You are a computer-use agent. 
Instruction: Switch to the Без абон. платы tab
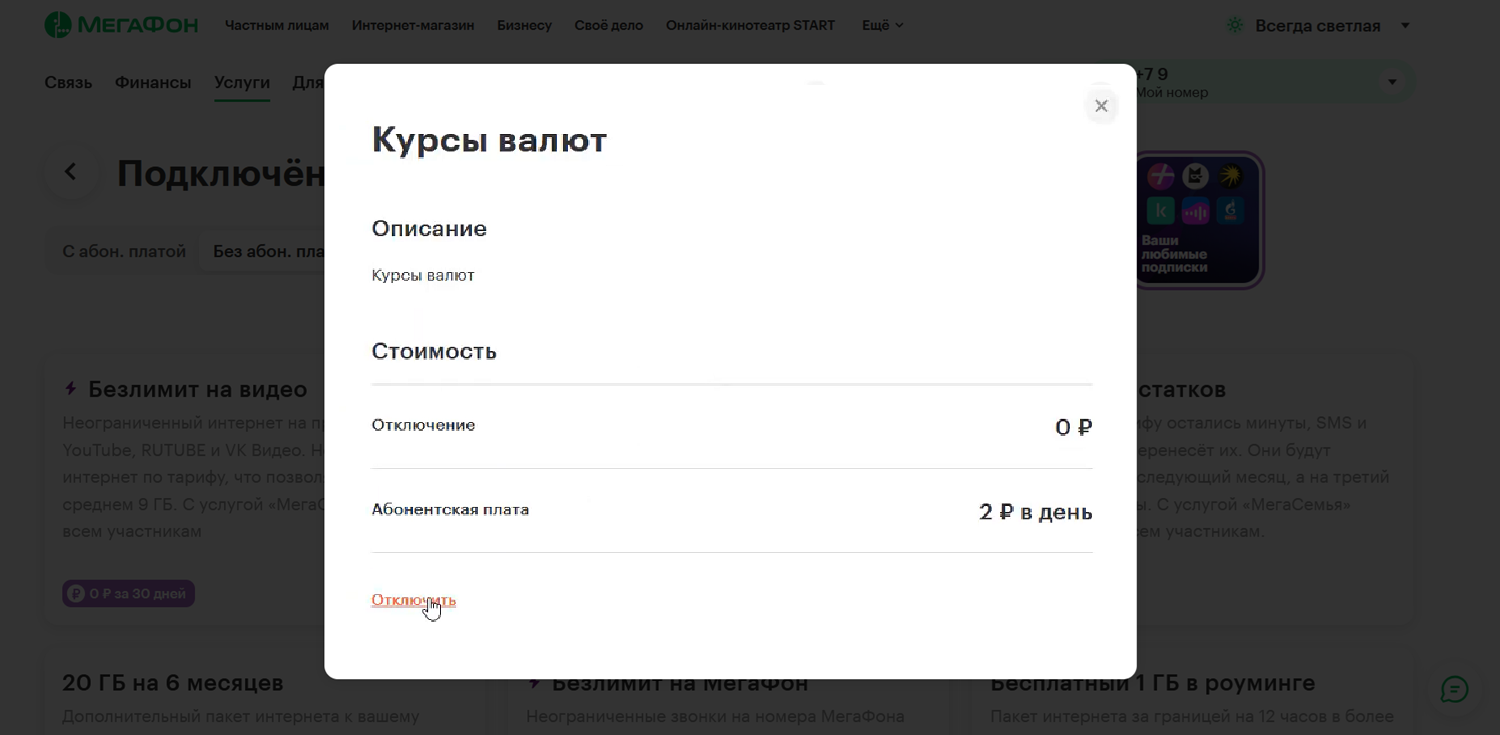(268, 251)
